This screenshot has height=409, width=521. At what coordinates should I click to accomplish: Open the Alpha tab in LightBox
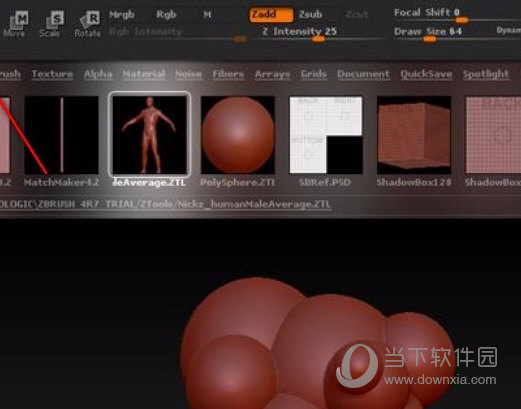coord(98,74)
